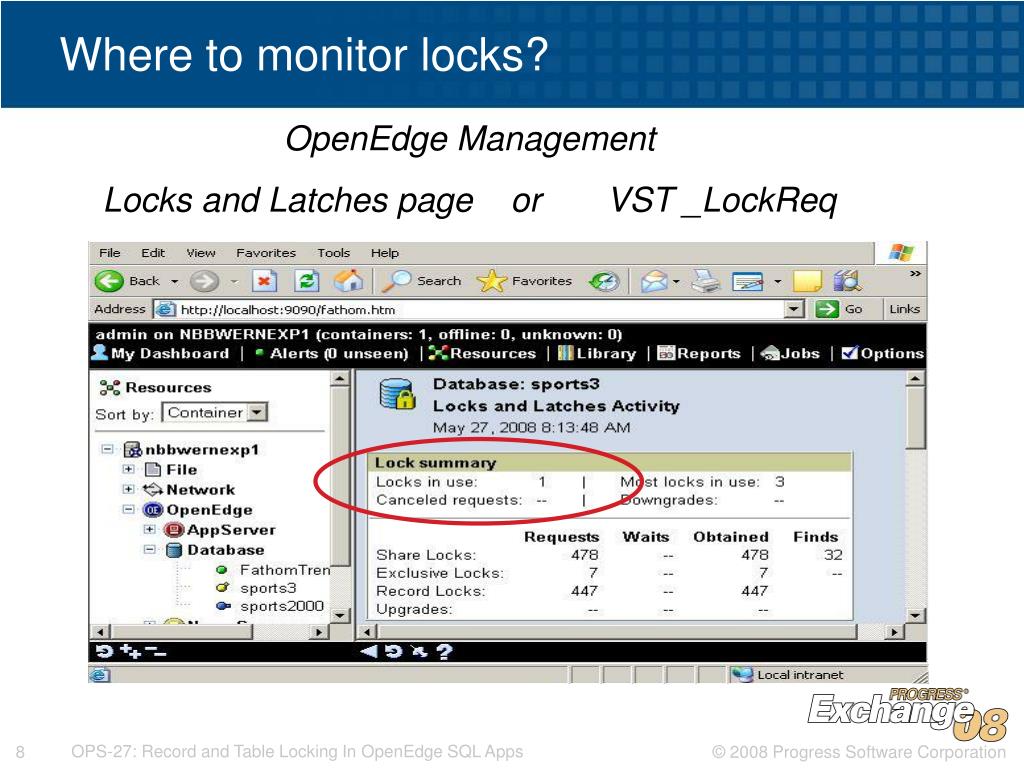
Task: Click the Edit page icon
Action: click(x=748, y=281)
